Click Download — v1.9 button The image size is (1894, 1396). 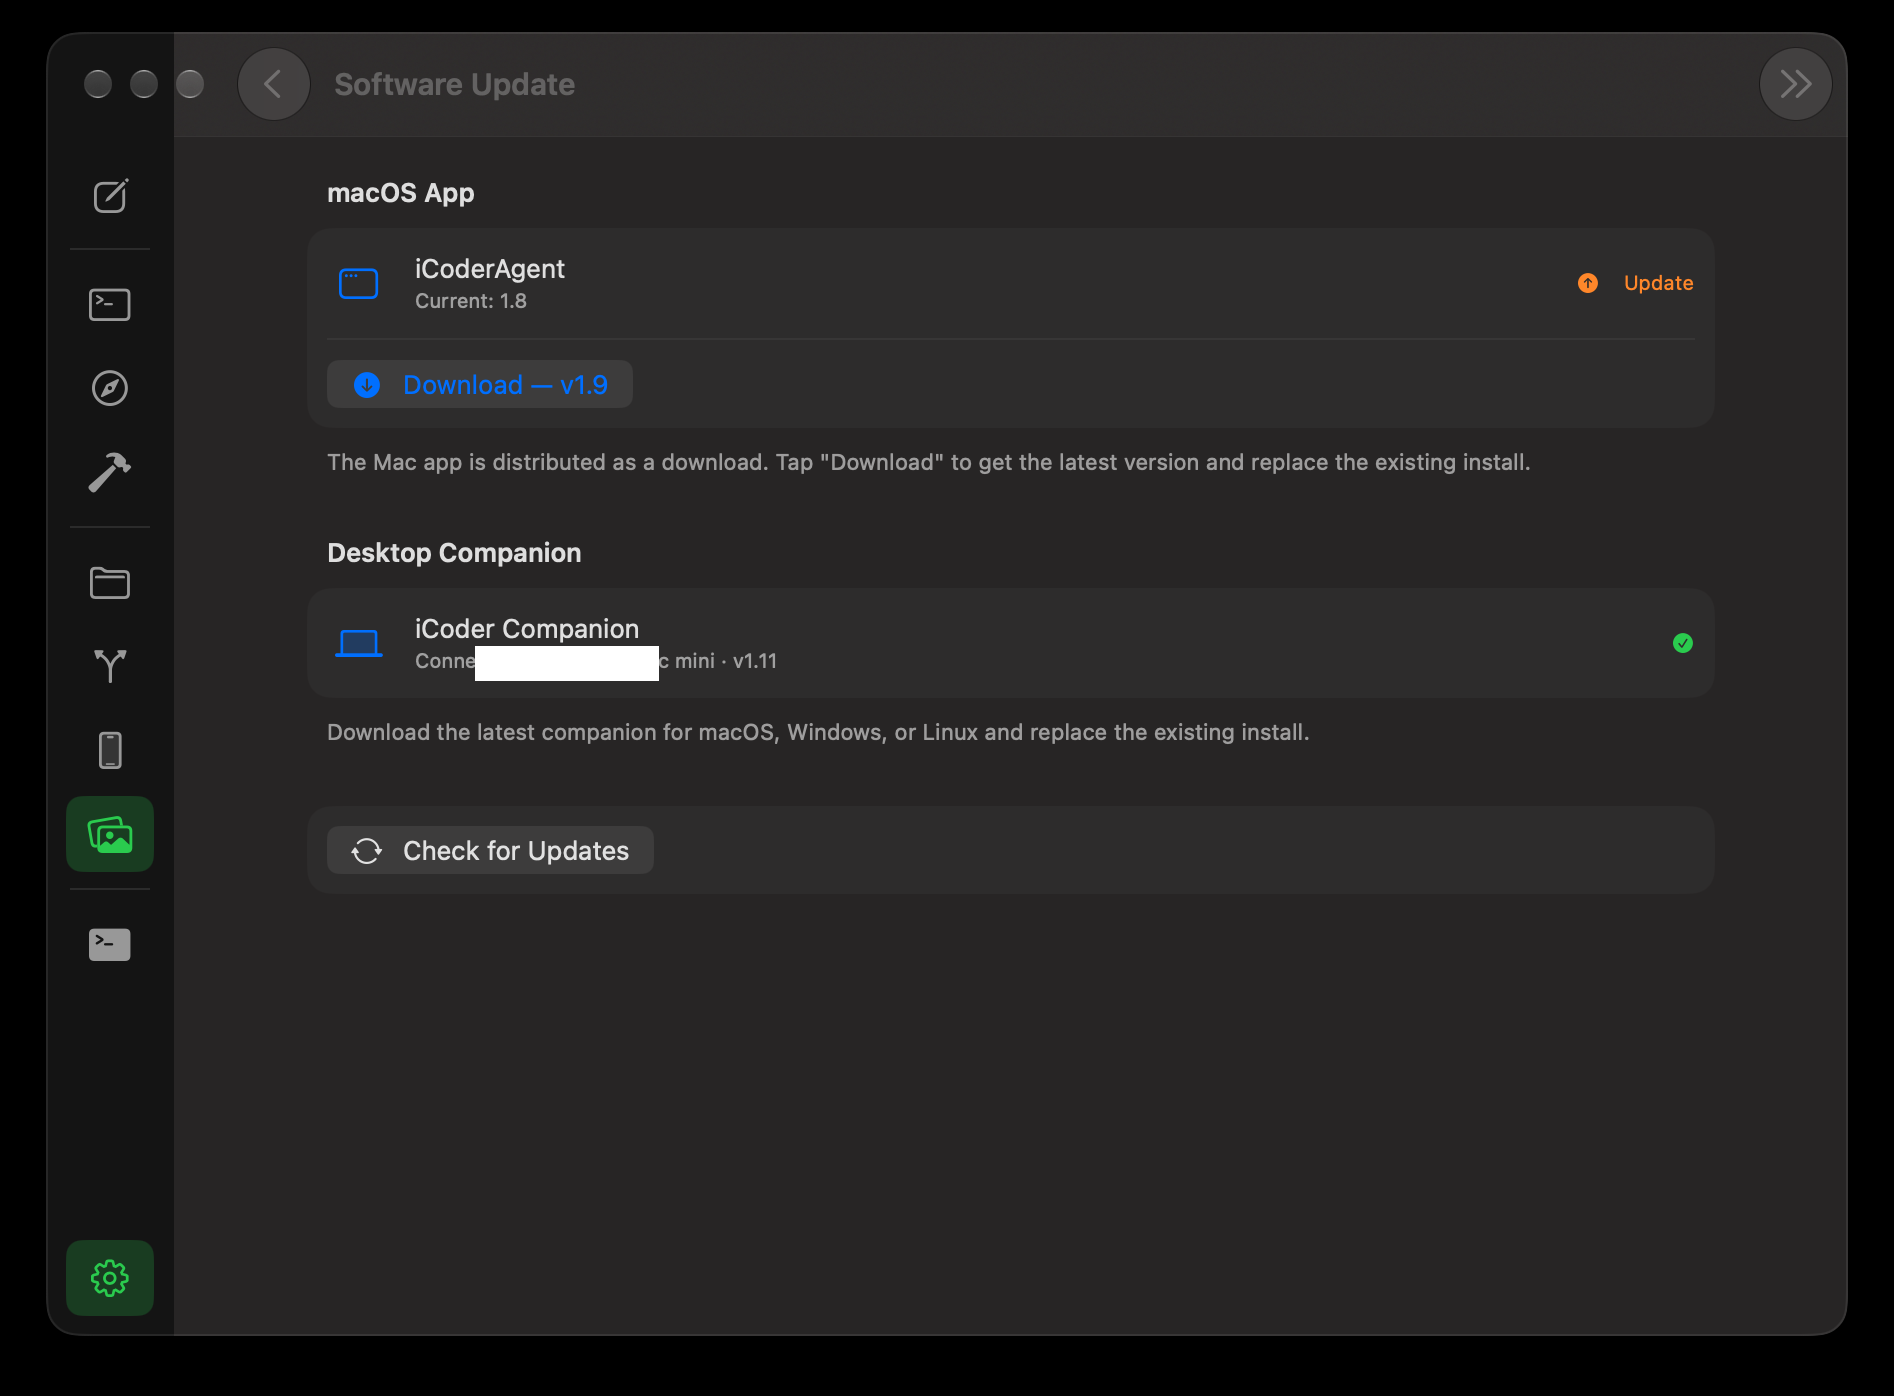click(x=480, y=384)
